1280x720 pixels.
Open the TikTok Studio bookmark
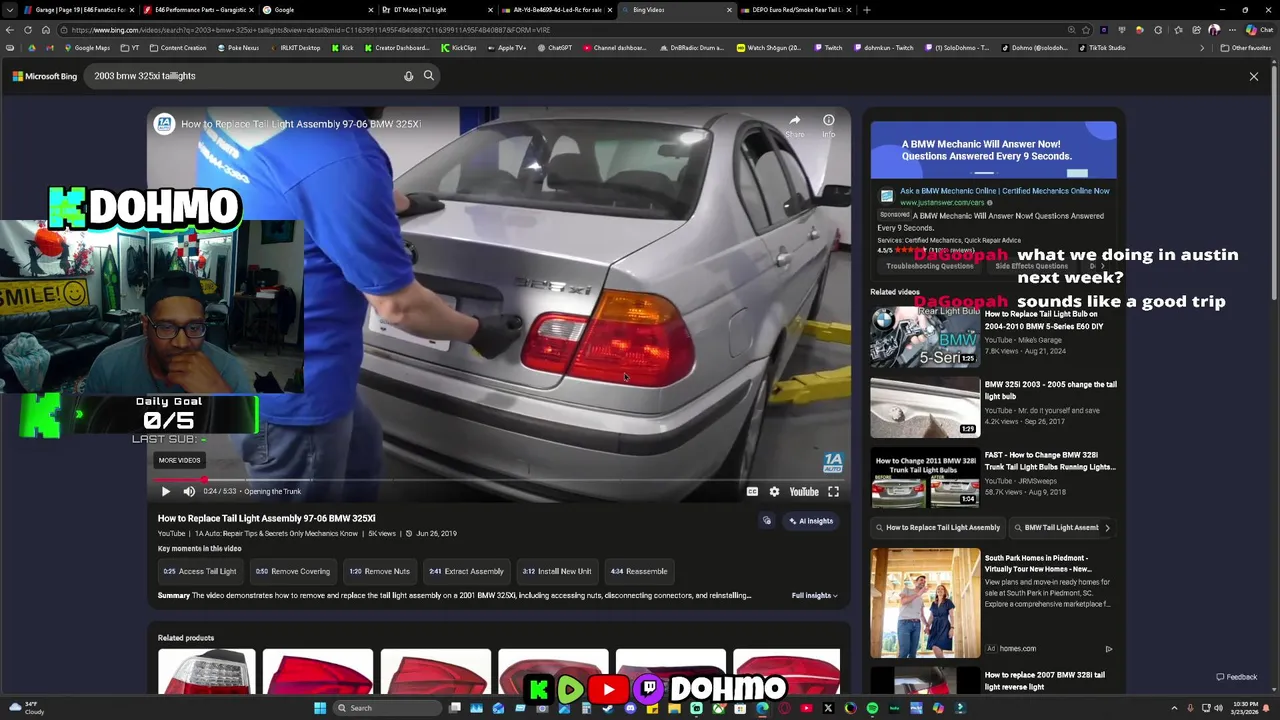(x=1101, y=48)
